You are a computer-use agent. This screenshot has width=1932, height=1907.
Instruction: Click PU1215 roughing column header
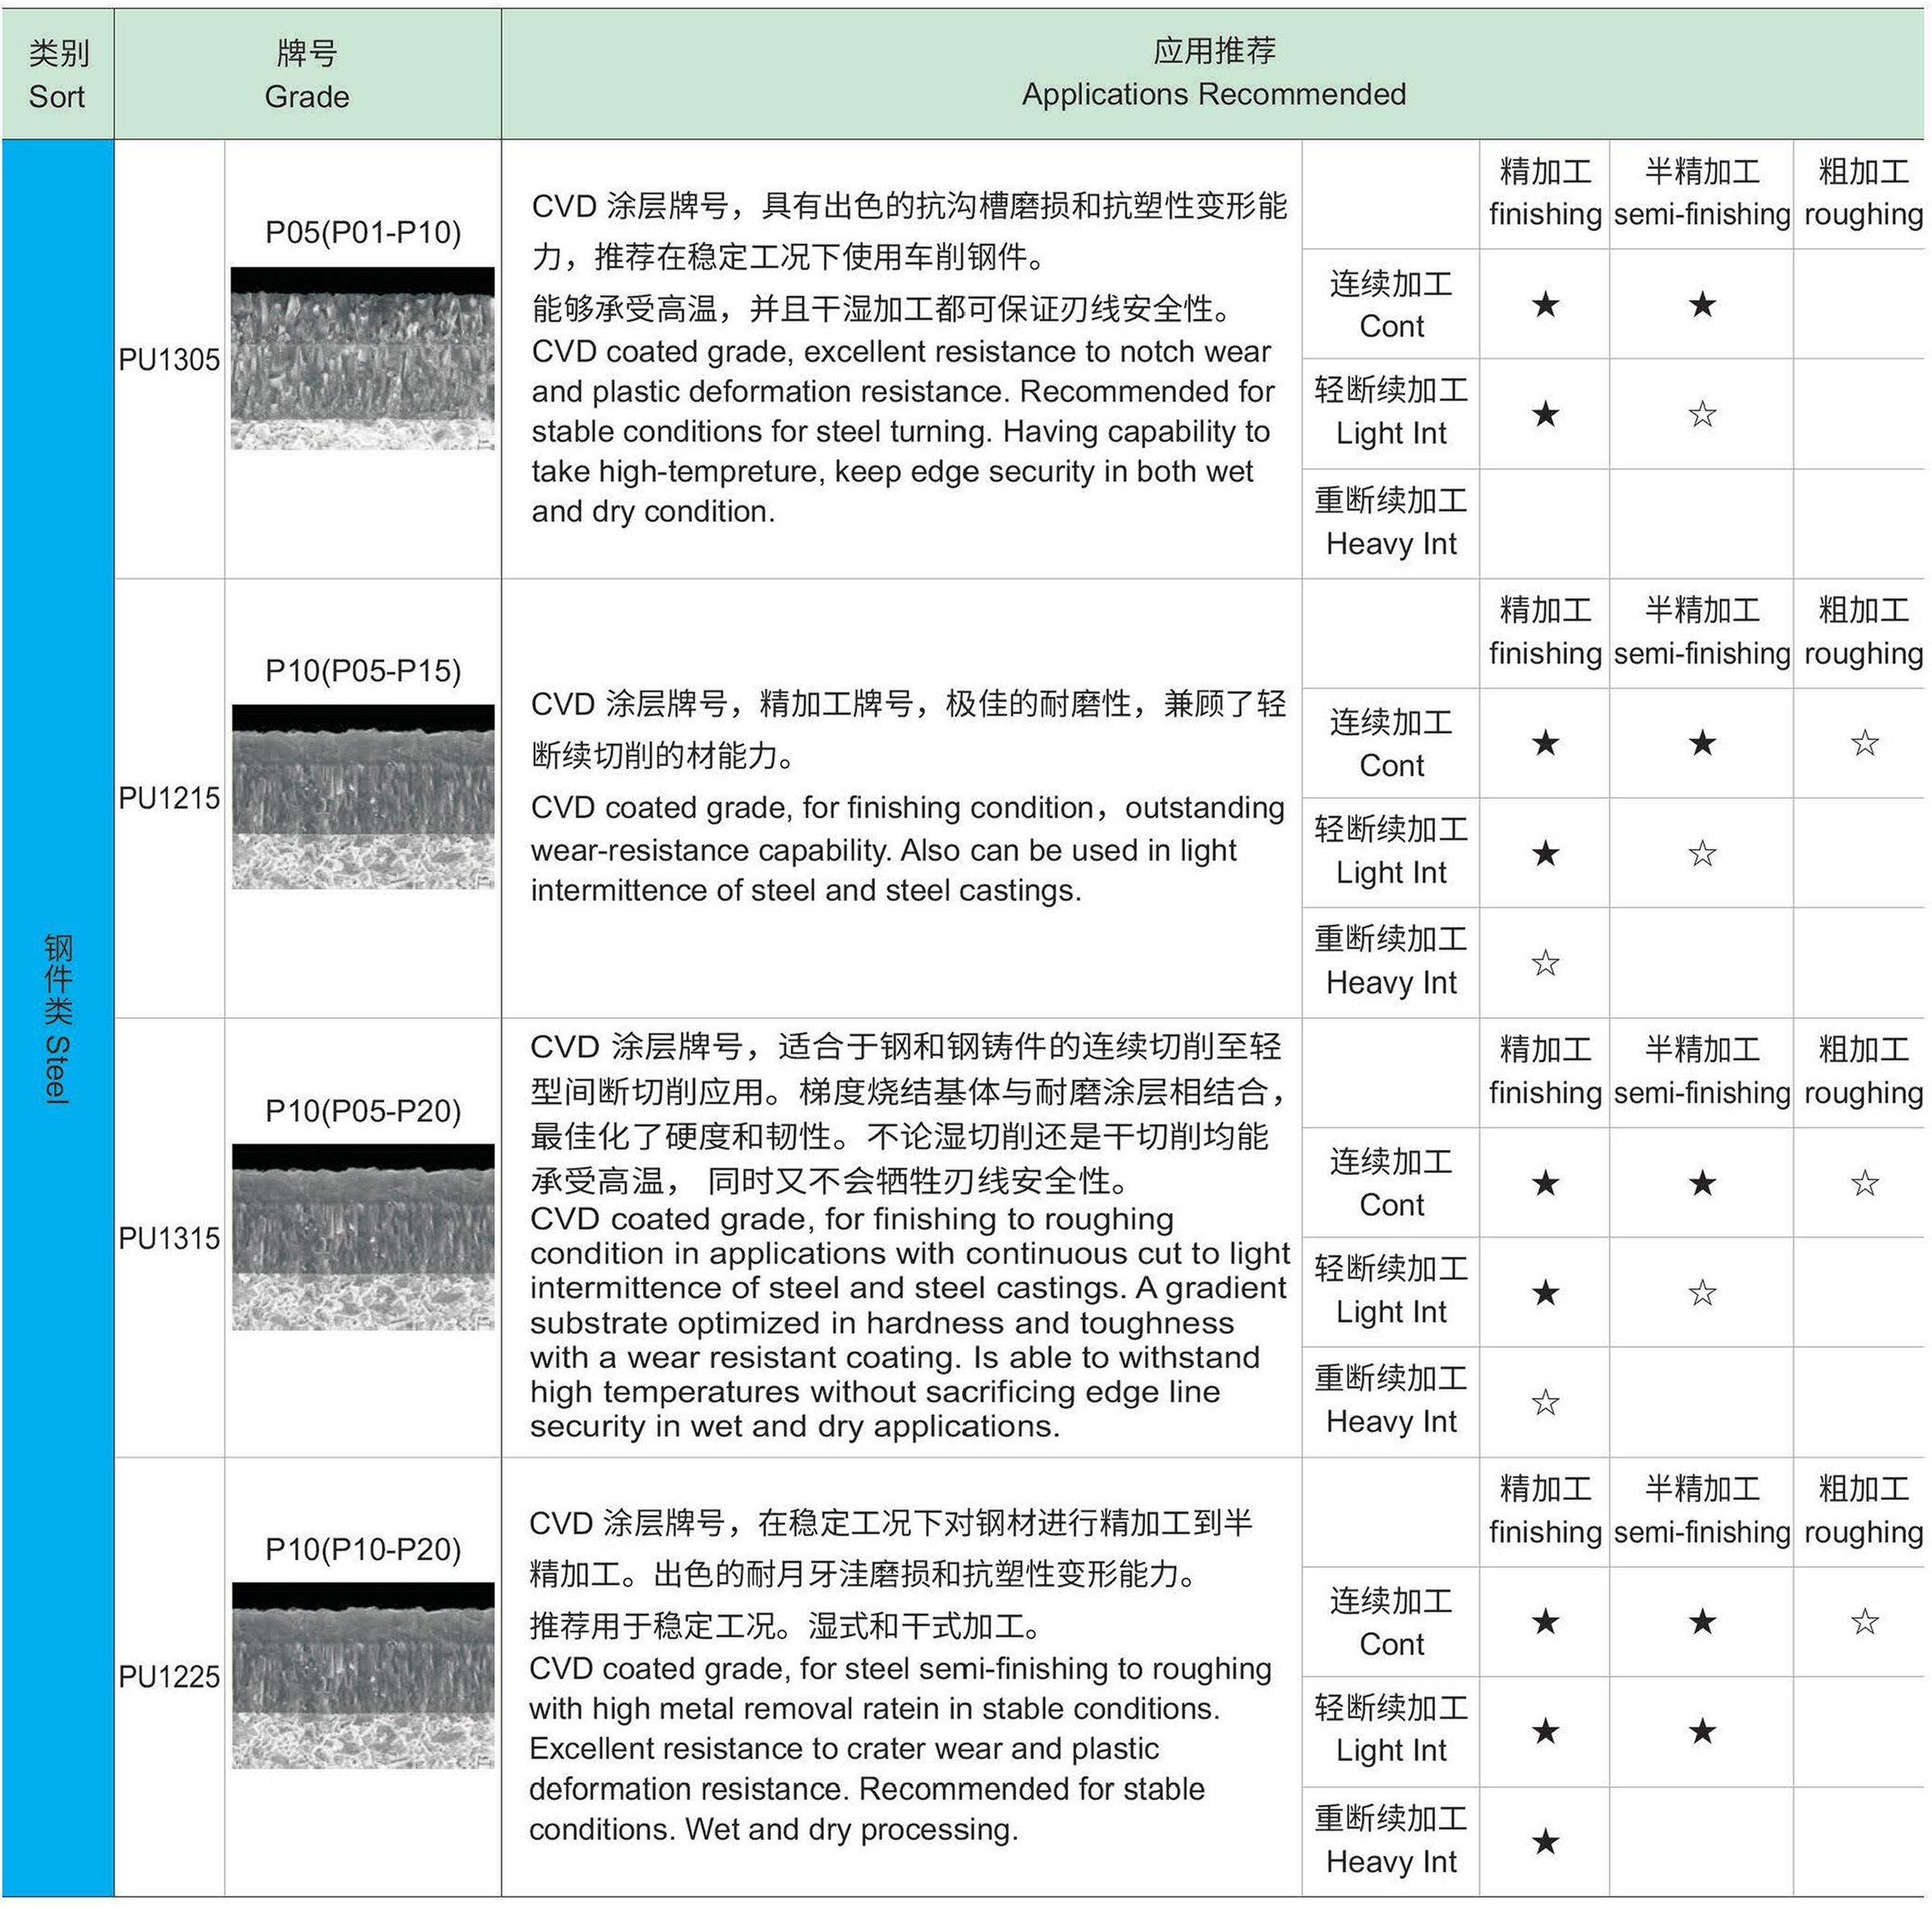pyautogui.click(x=1864, y=631)
